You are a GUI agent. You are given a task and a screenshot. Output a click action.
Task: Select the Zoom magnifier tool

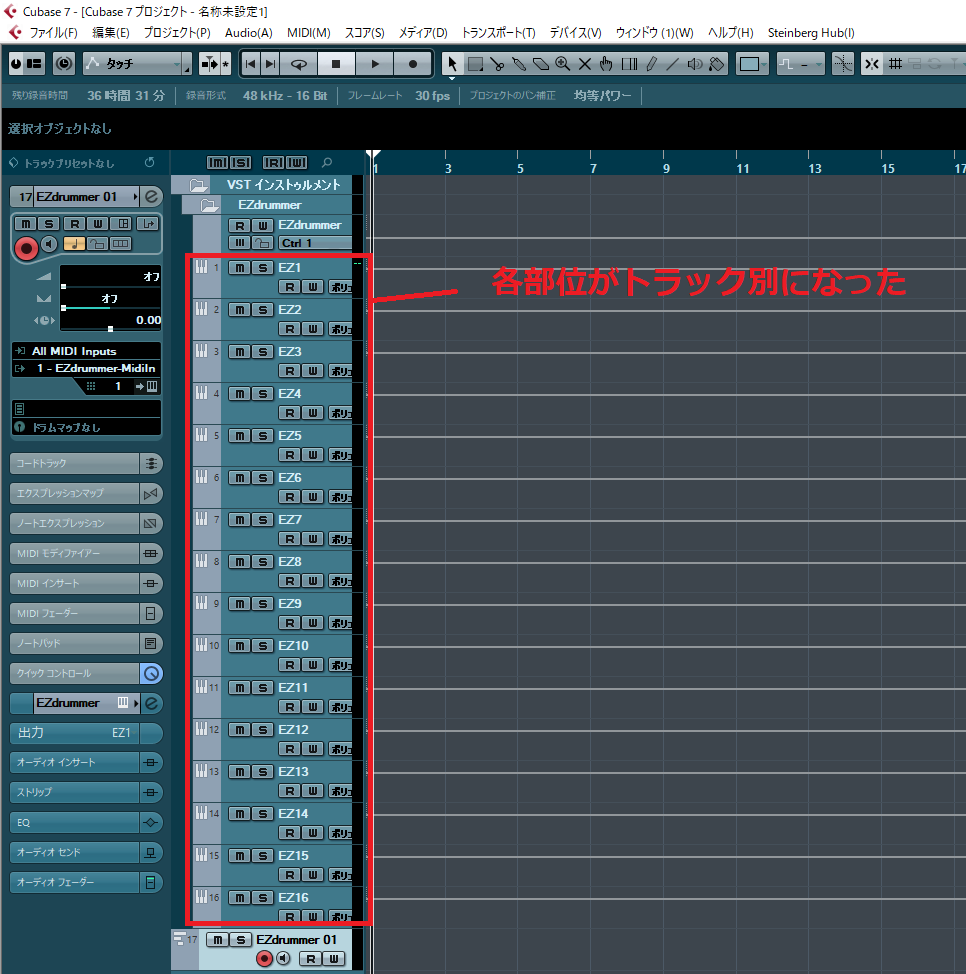pyautogui.click(x=563, y=64)
